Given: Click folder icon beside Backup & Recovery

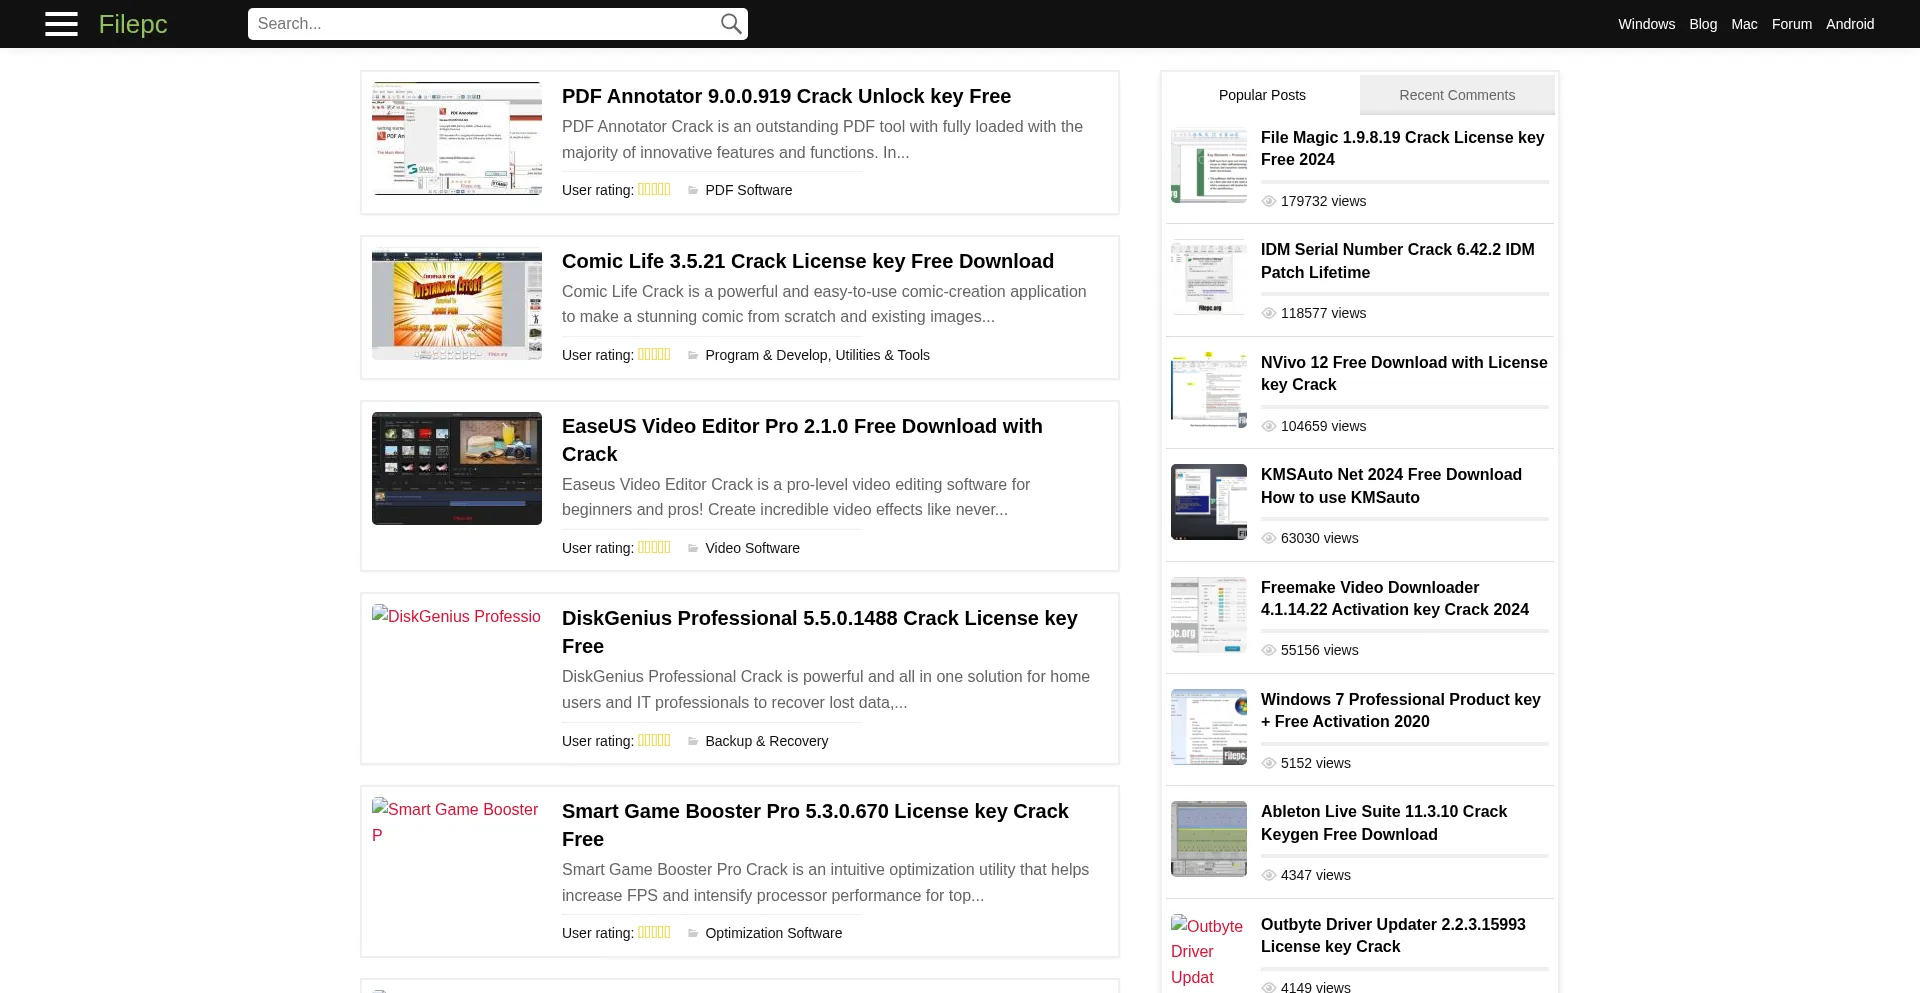Looking at the screenshot, I should point(693,741).
